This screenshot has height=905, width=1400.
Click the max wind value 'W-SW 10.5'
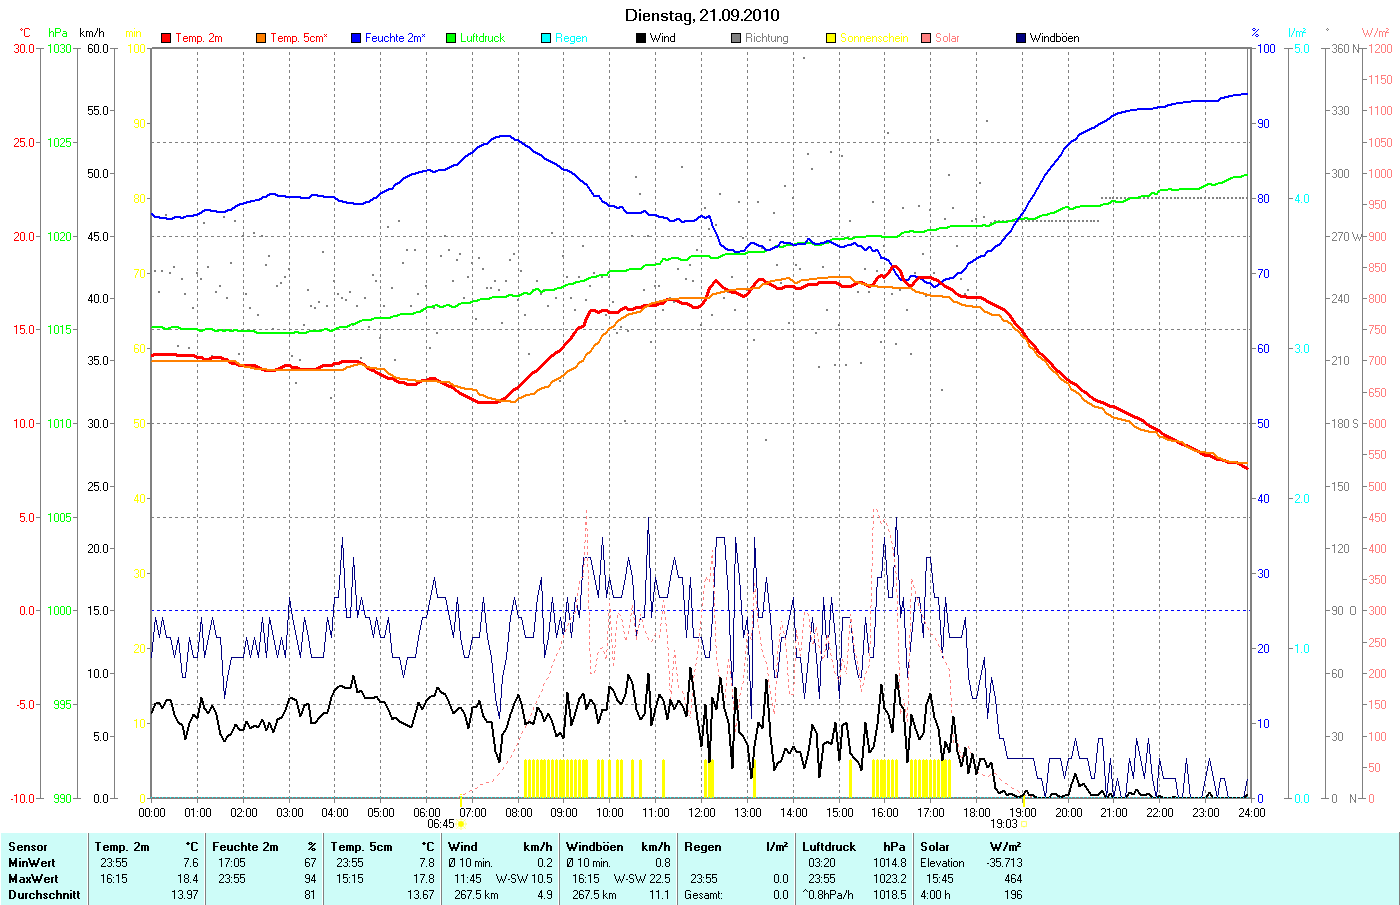pos(524,879)
